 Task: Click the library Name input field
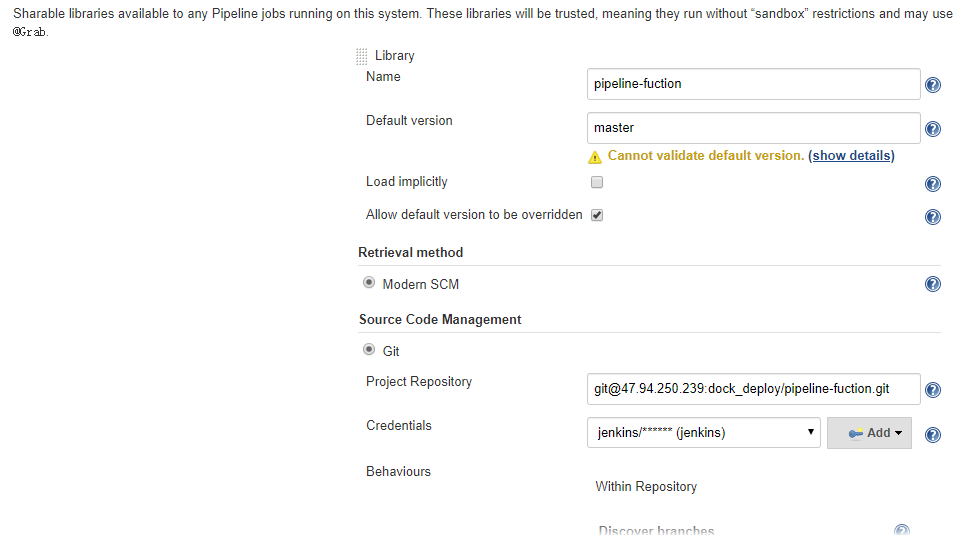[x=753, y=84]
